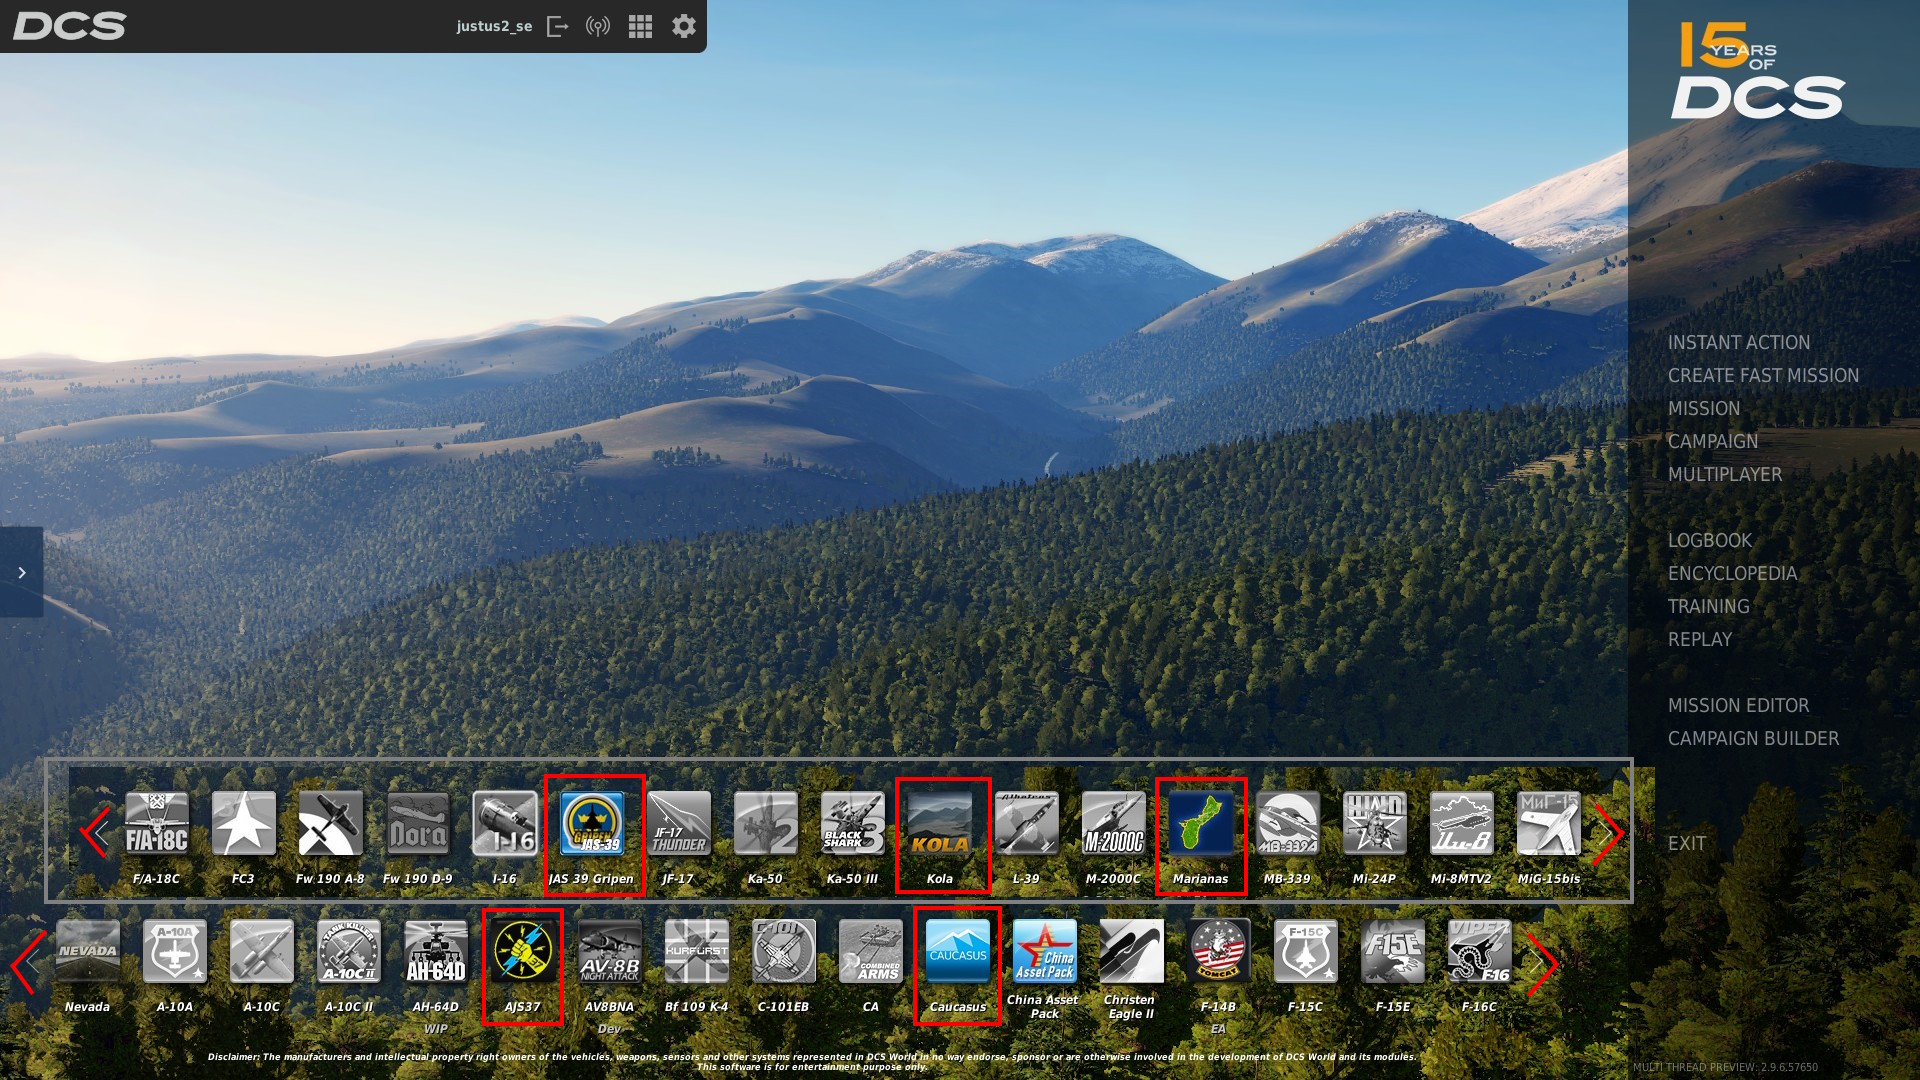This screenshot has width=1920, height=1080.
Task: Select the F/A-18C module icon
Action: pyautogui.click(x=156, y=824)
